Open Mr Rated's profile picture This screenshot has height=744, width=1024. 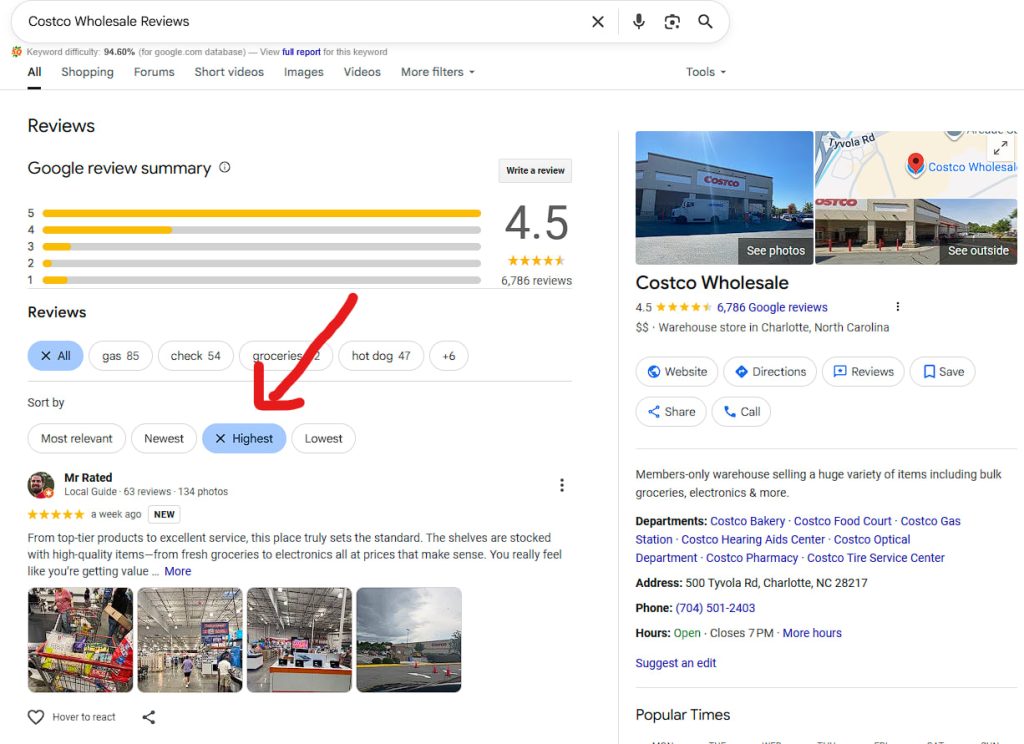(x=40, y=485)
